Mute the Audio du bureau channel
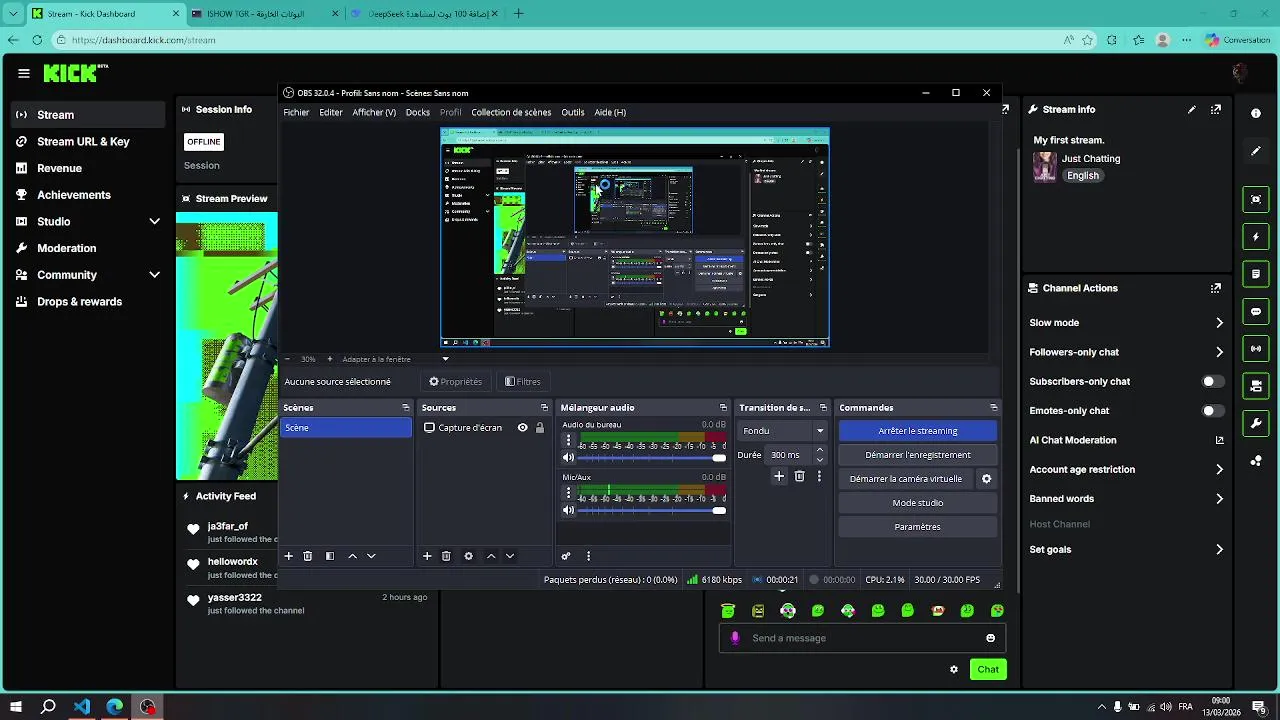Image resolution: width=1280 pixels, height=720 pixels. coord(569,458)
